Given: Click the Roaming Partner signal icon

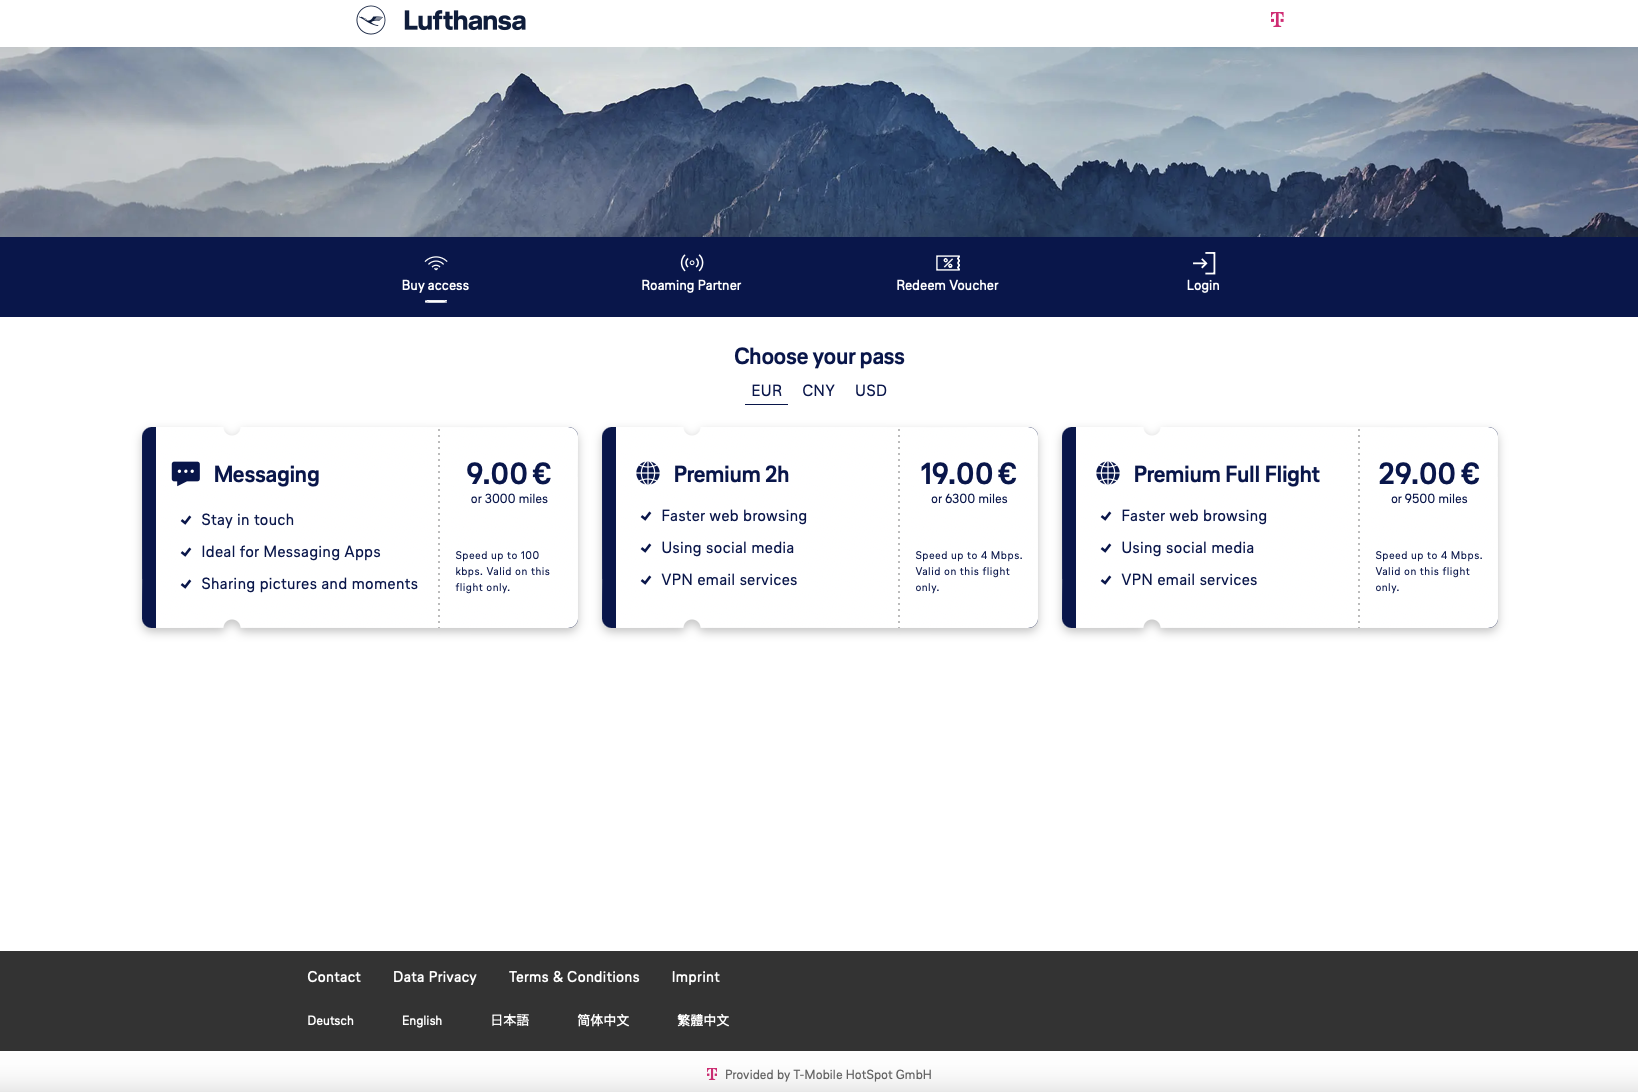Looking at the screenshot, I should pos(691,263).
